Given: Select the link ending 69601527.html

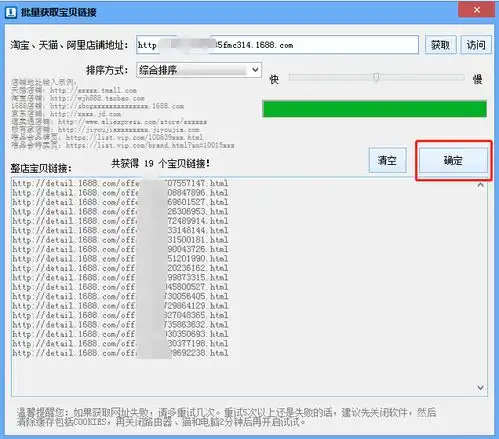Looking at the screenshot, I should pyautogui.click(x=120, y=202).
